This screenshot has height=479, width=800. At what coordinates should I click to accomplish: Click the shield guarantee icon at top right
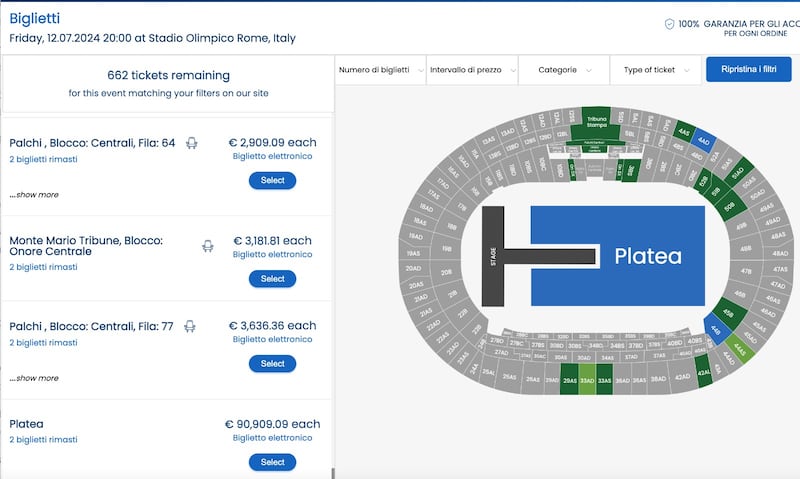coord(669,24)
